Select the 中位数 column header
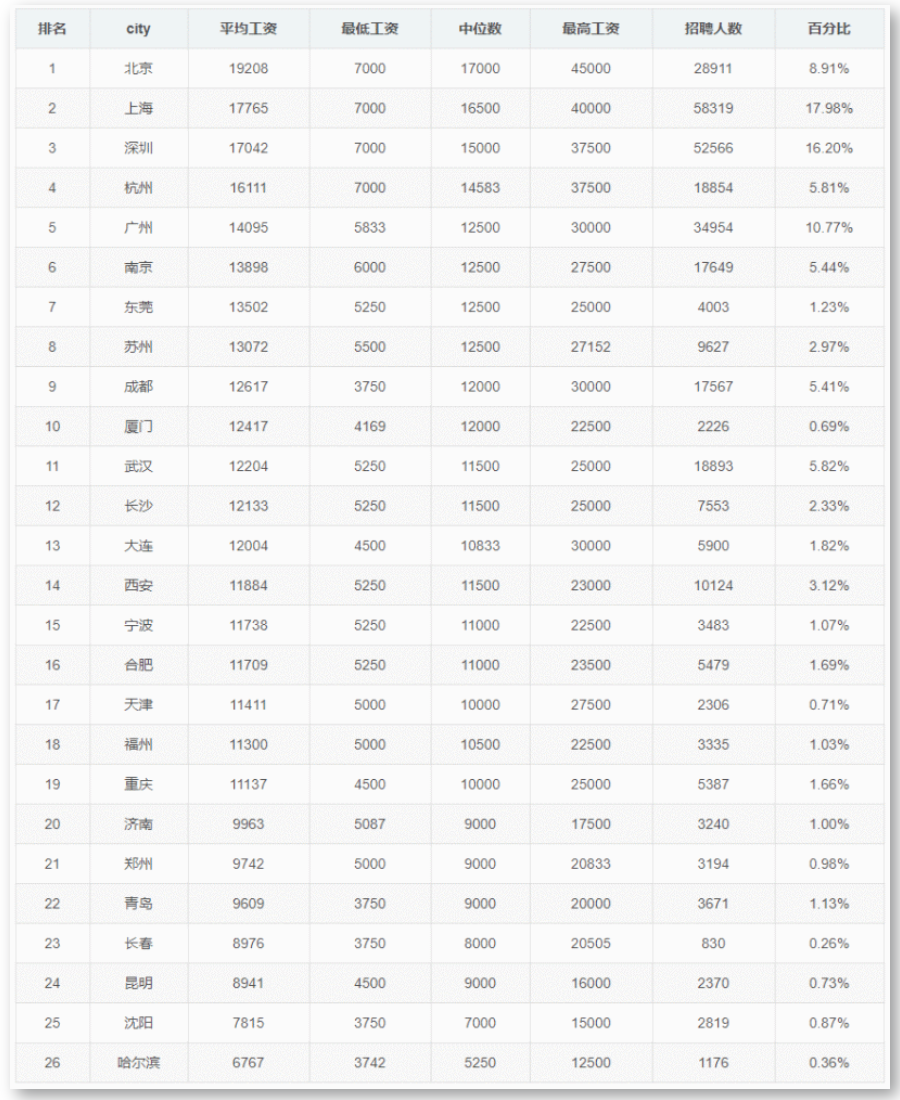 [480, 29]
